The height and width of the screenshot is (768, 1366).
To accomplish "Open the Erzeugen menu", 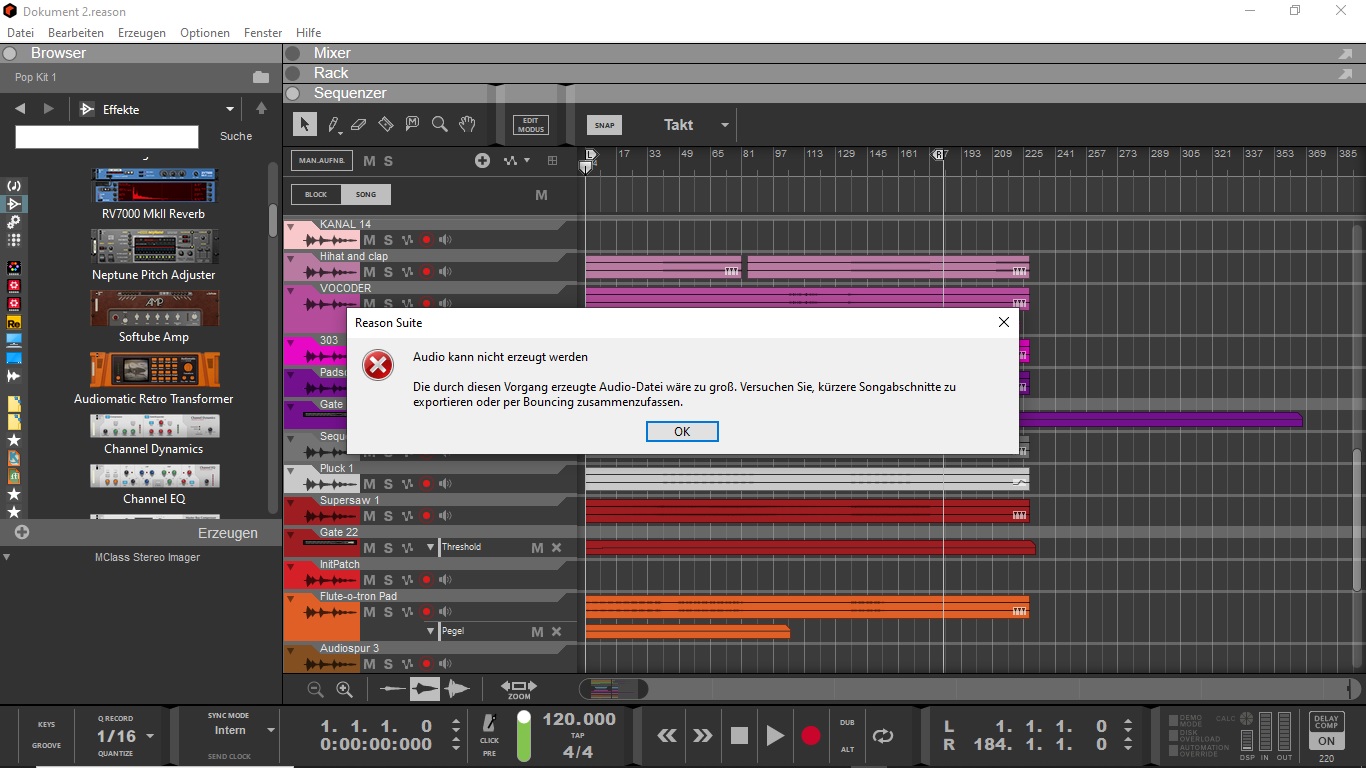I will click(142, 33).
